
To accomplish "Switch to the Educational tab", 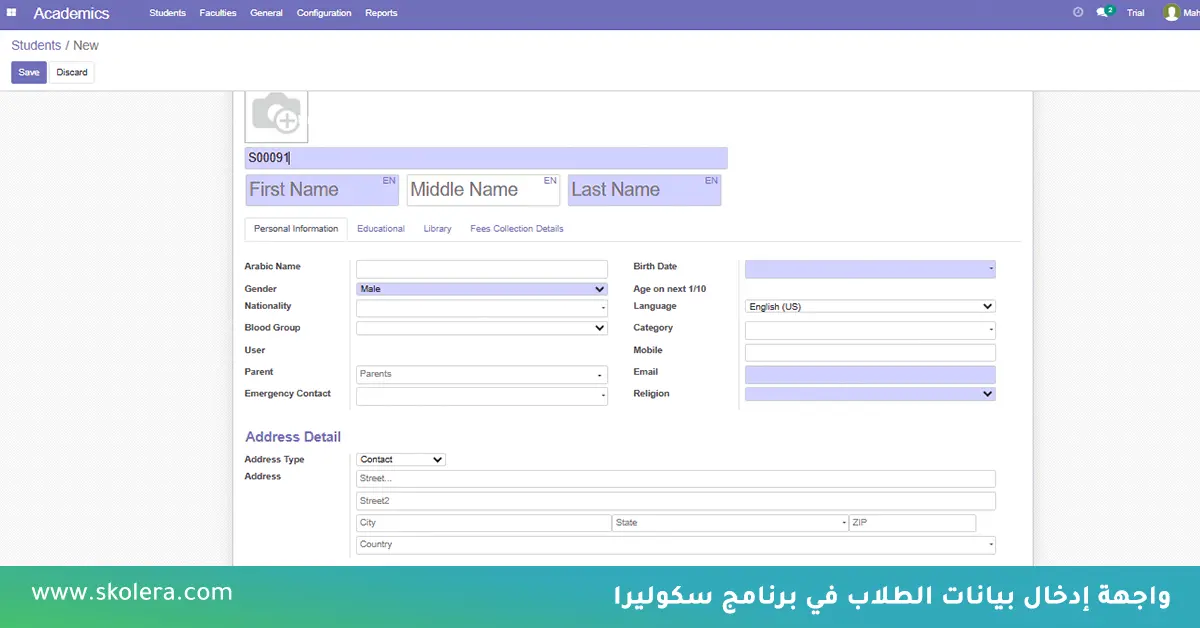I will 381,229.
